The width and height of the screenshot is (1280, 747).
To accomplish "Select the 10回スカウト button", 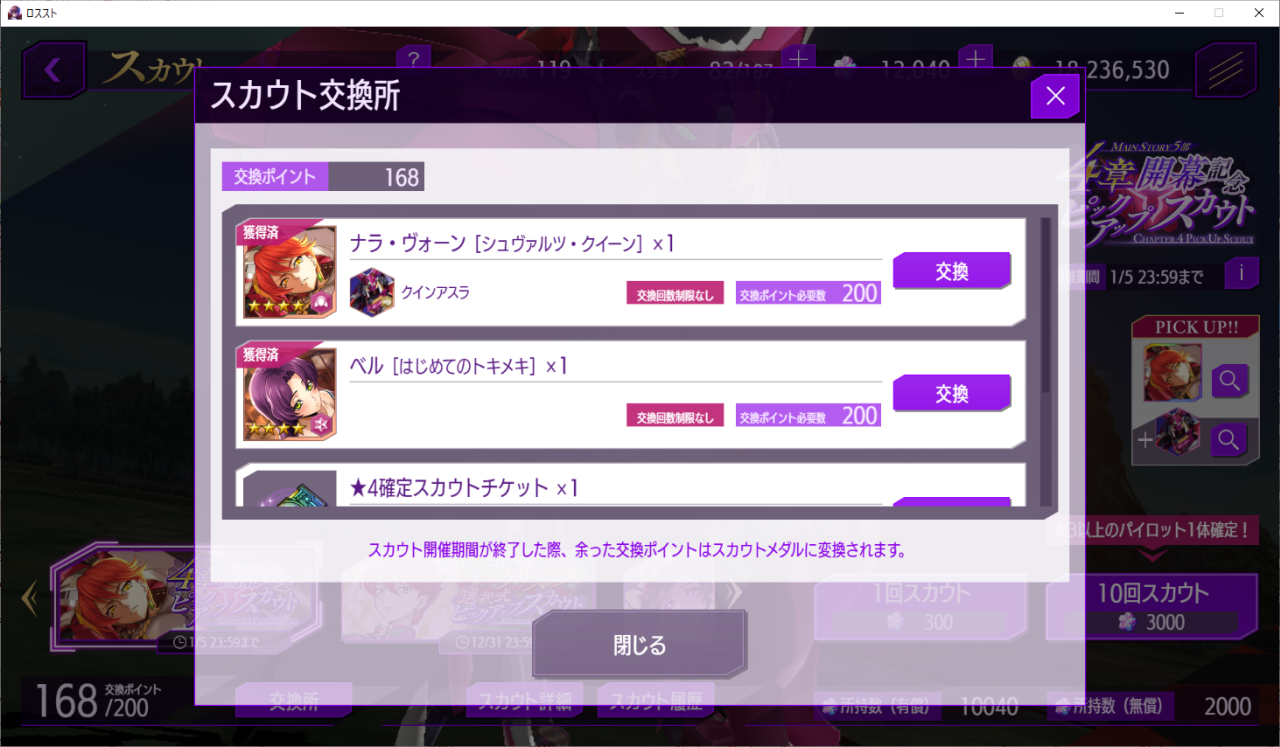I will (1152, 606).
